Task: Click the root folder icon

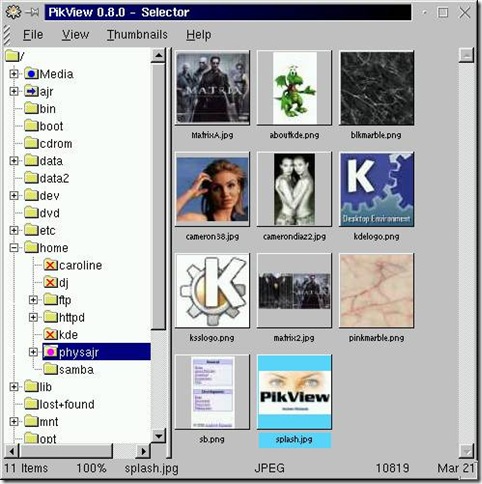Action: [x=12, y=56]
